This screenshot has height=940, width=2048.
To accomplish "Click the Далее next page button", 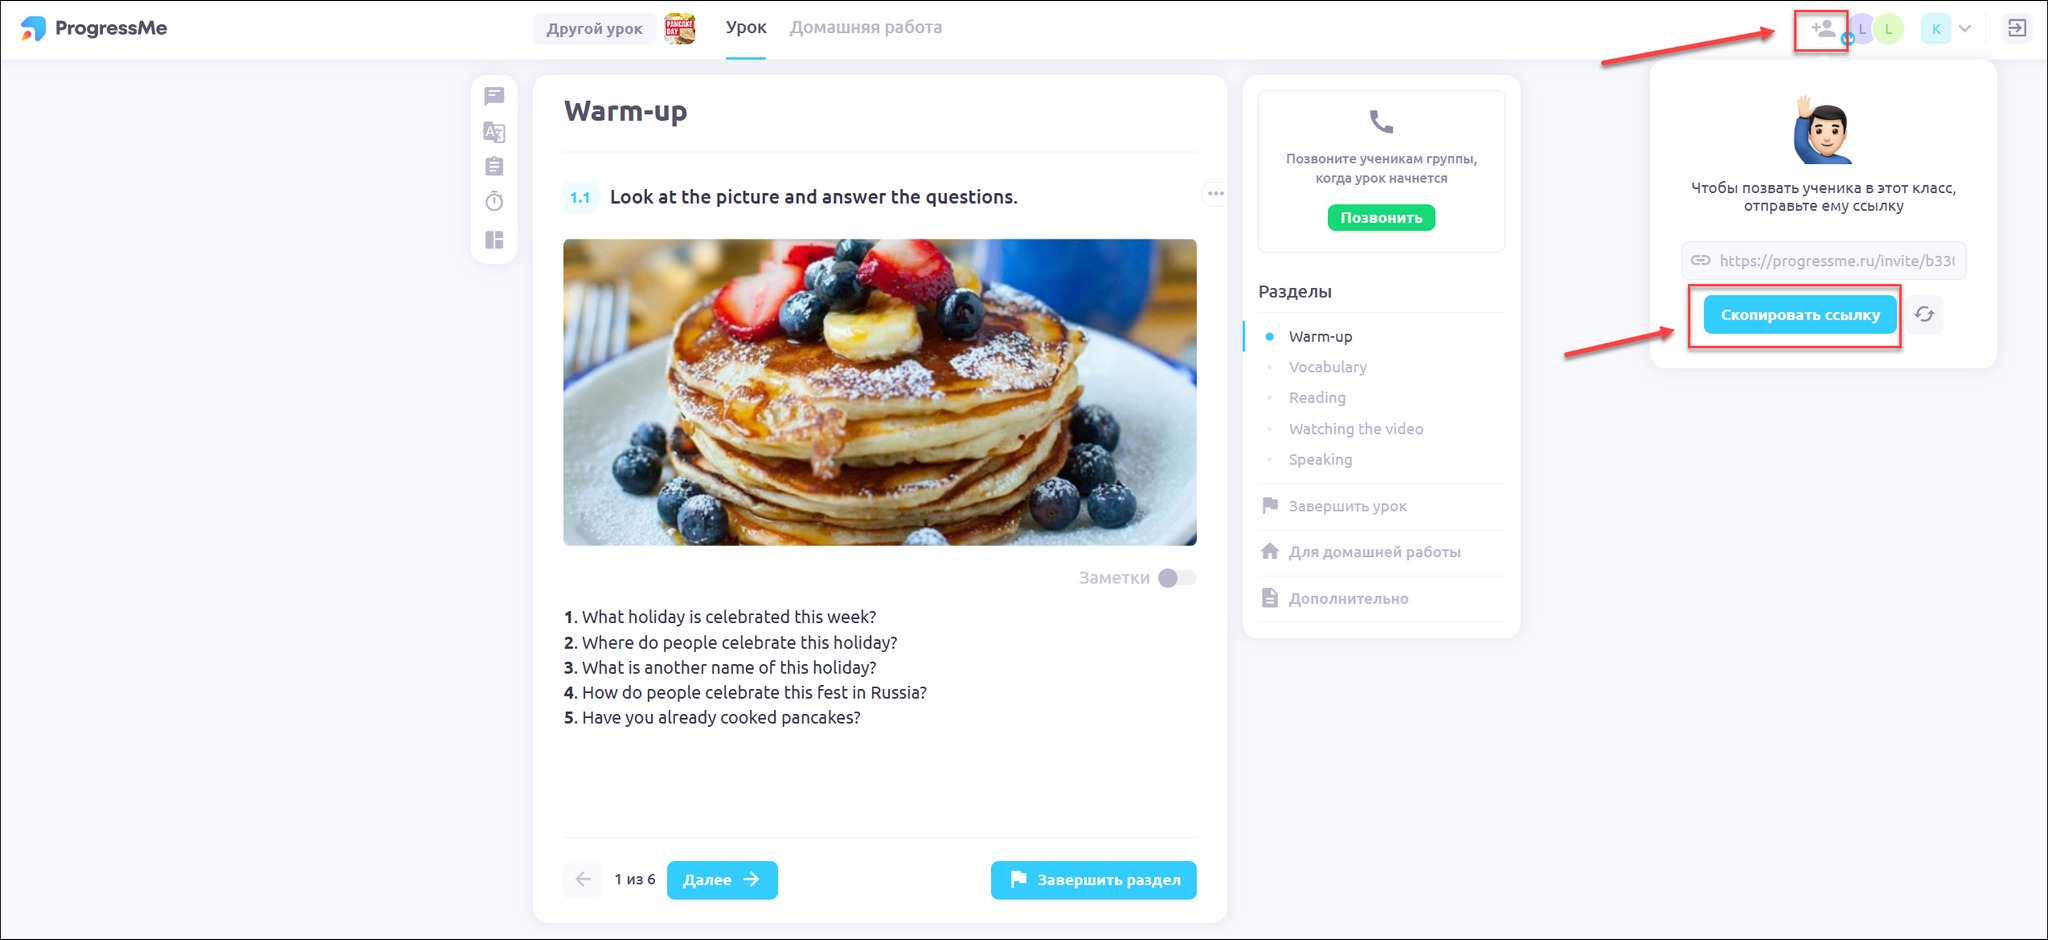I will pos(722,880).
